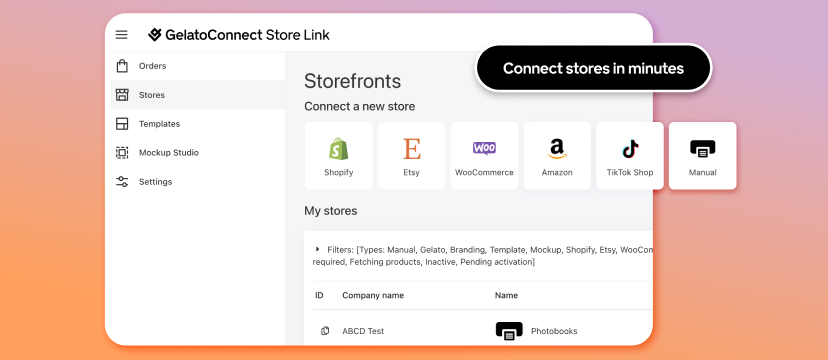The width and height of the screenshot is (828, 360).
Task: Click the Manual printer icon card
Action: 703,156
